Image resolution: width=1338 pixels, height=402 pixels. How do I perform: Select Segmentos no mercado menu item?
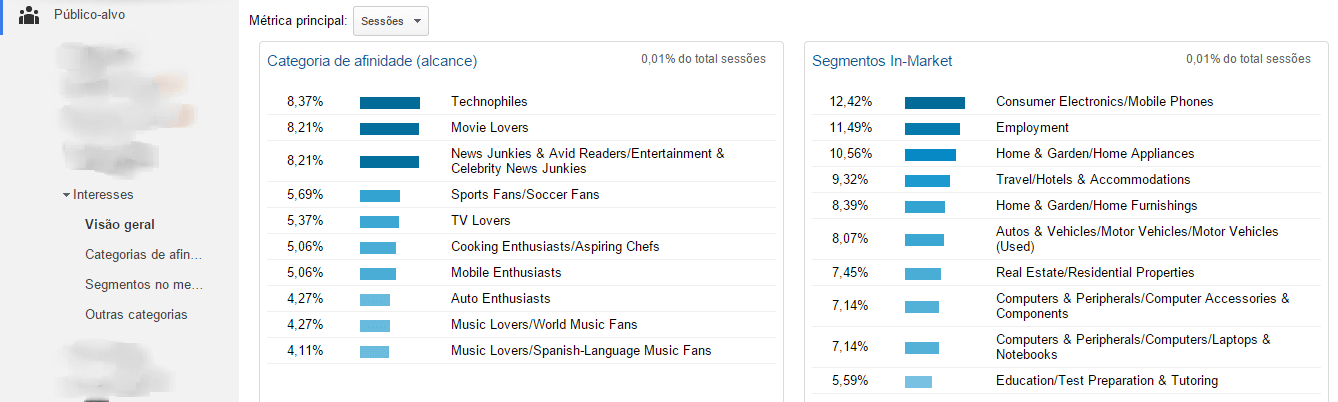144,284
